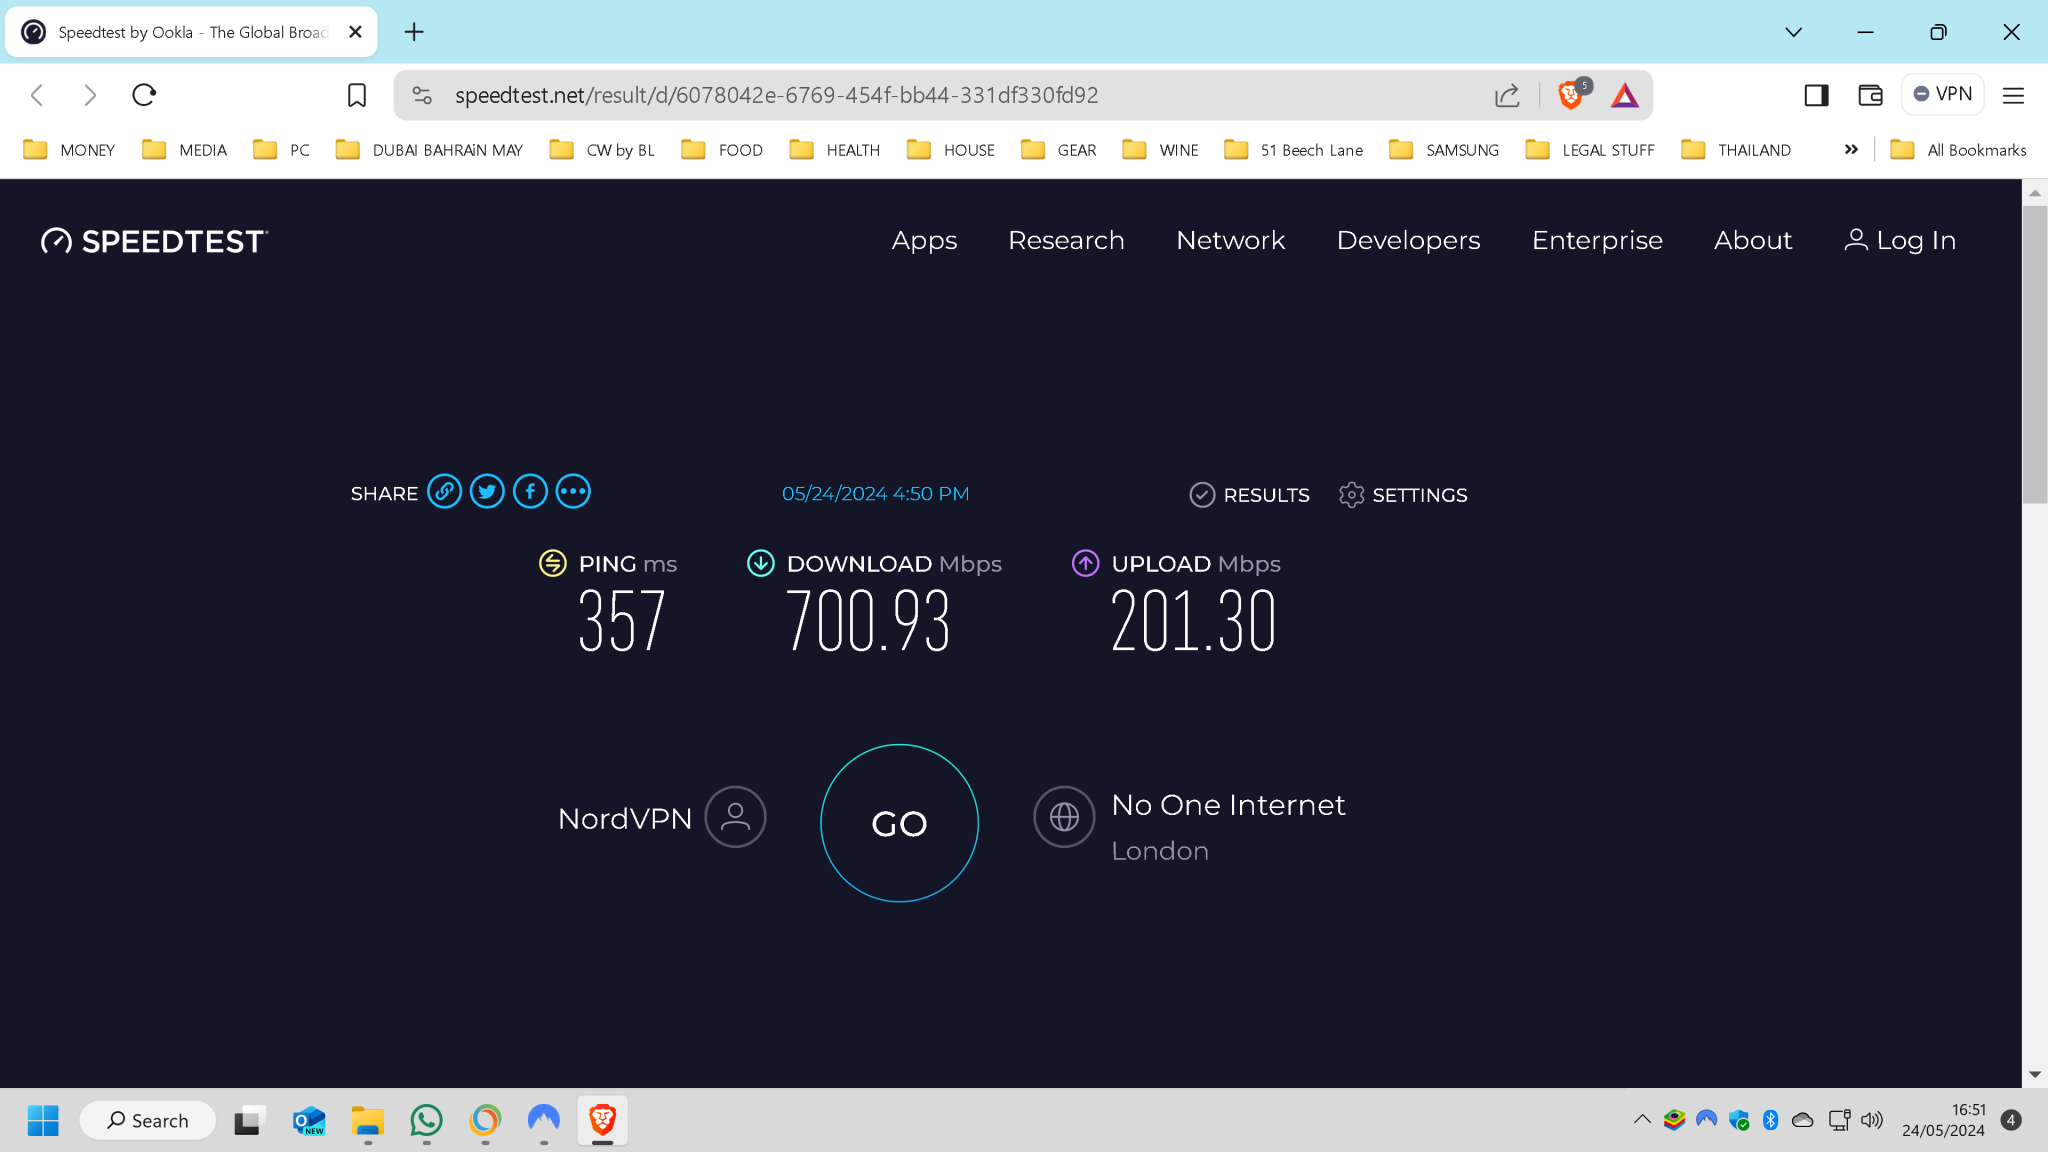Open the Network menu
The height and width of the screenshot is (1152, 2048).
click(1230, 240)
